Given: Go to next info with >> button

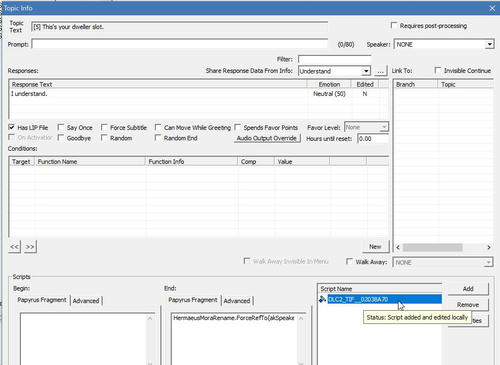Looking at the screenshot, I should 30,247.
